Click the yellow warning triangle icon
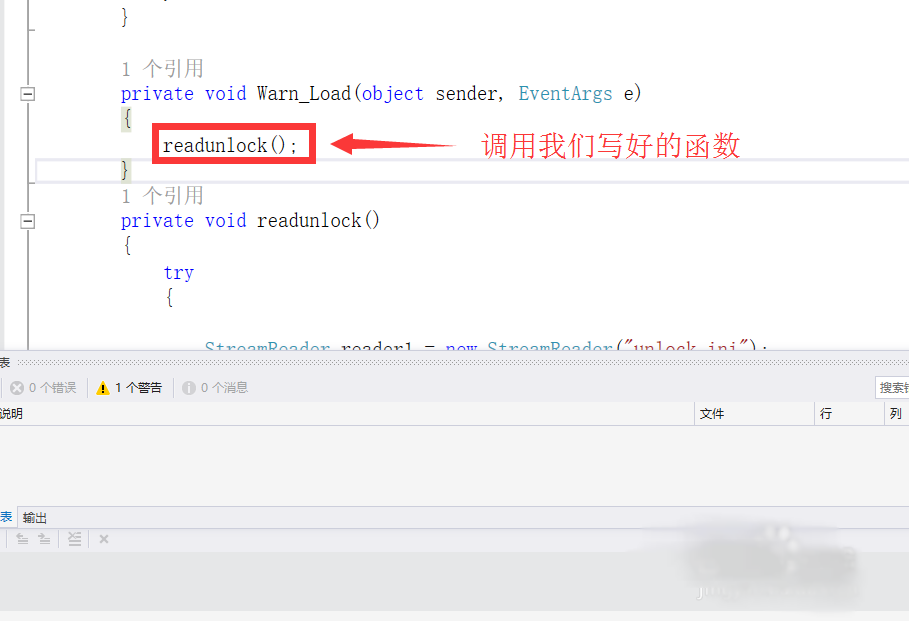The width and height of the screenshot is (909, 621). (x=103, y=388)
